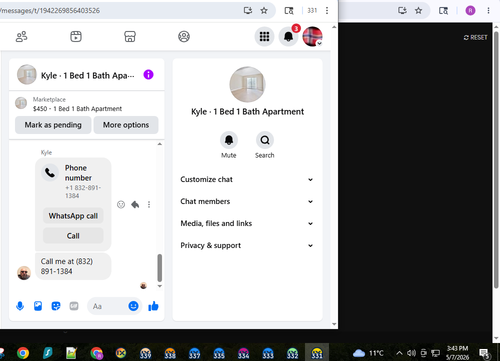
Task: Click the phone handset icon in message card
Action: click(50, 173)
